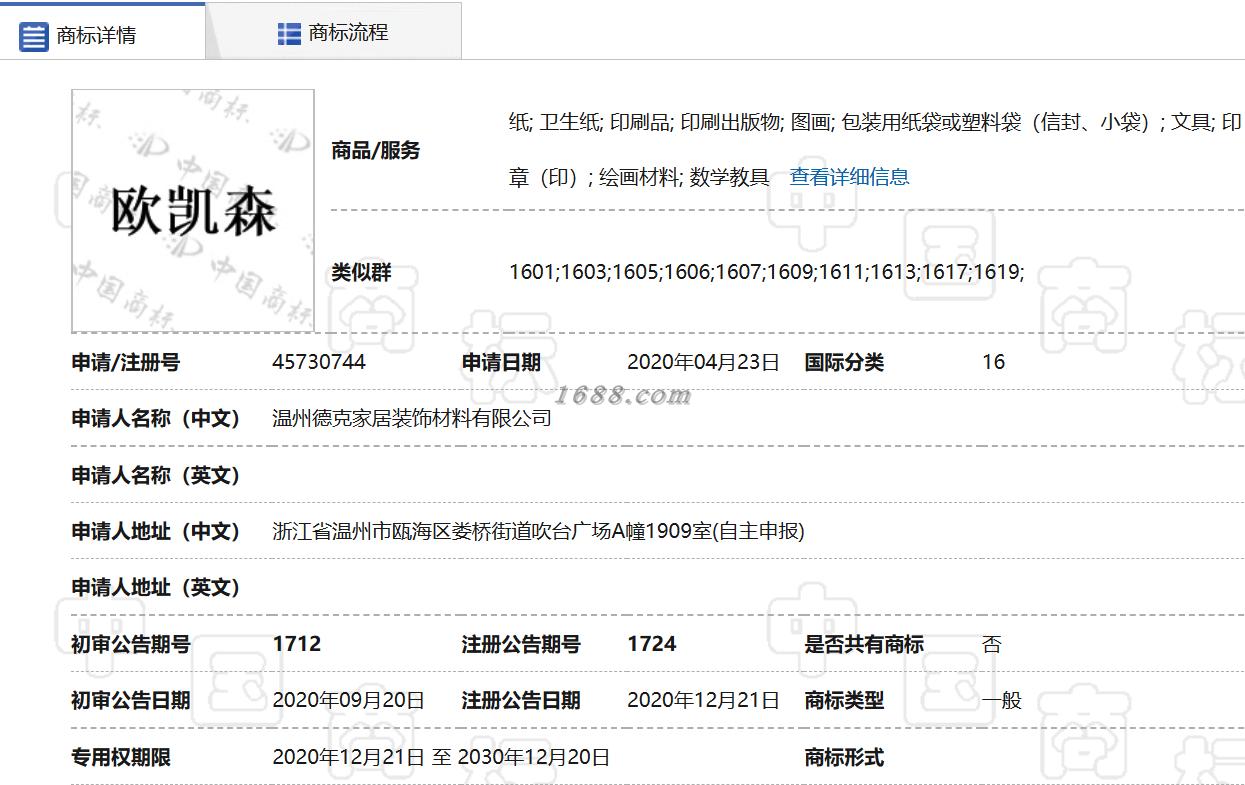The image size is (1245, 785).
Task: Click the 商标类型 label
Action: tap(845, 700)
